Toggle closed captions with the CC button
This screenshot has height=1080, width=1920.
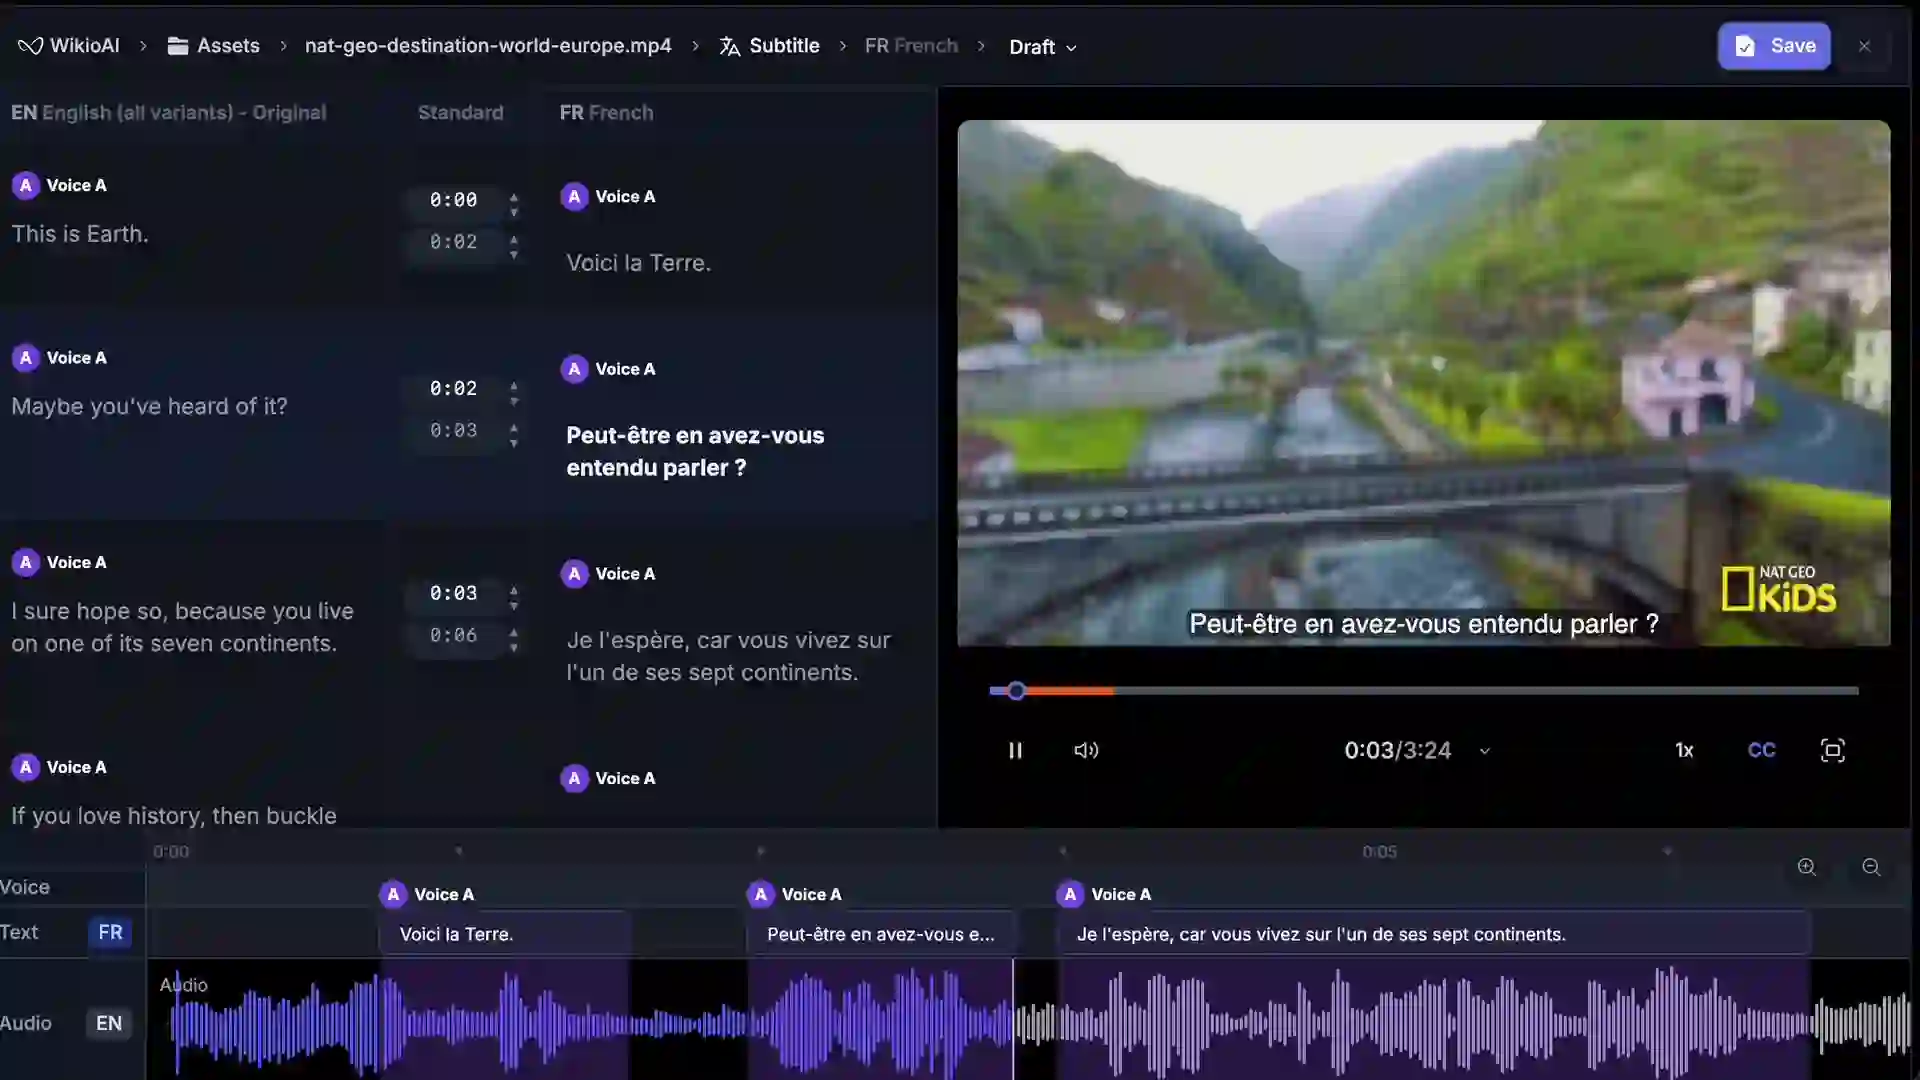(1760, 750)
